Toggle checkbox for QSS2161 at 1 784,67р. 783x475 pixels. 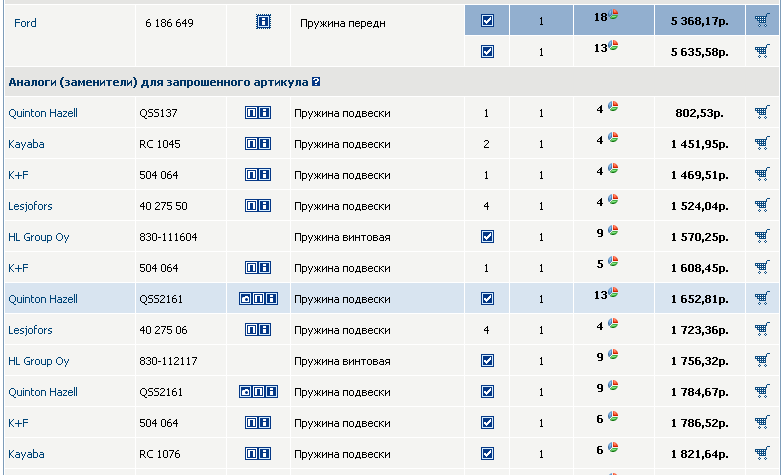tap(487, 391)
